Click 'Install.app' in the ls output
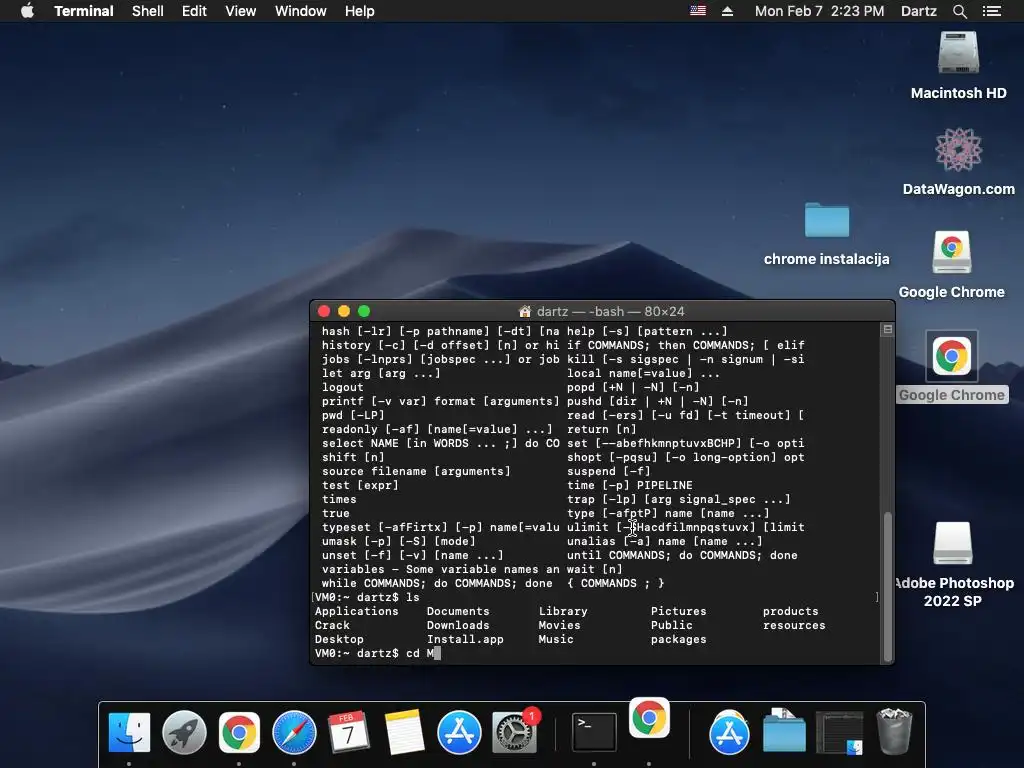 (x=465, y=639)
